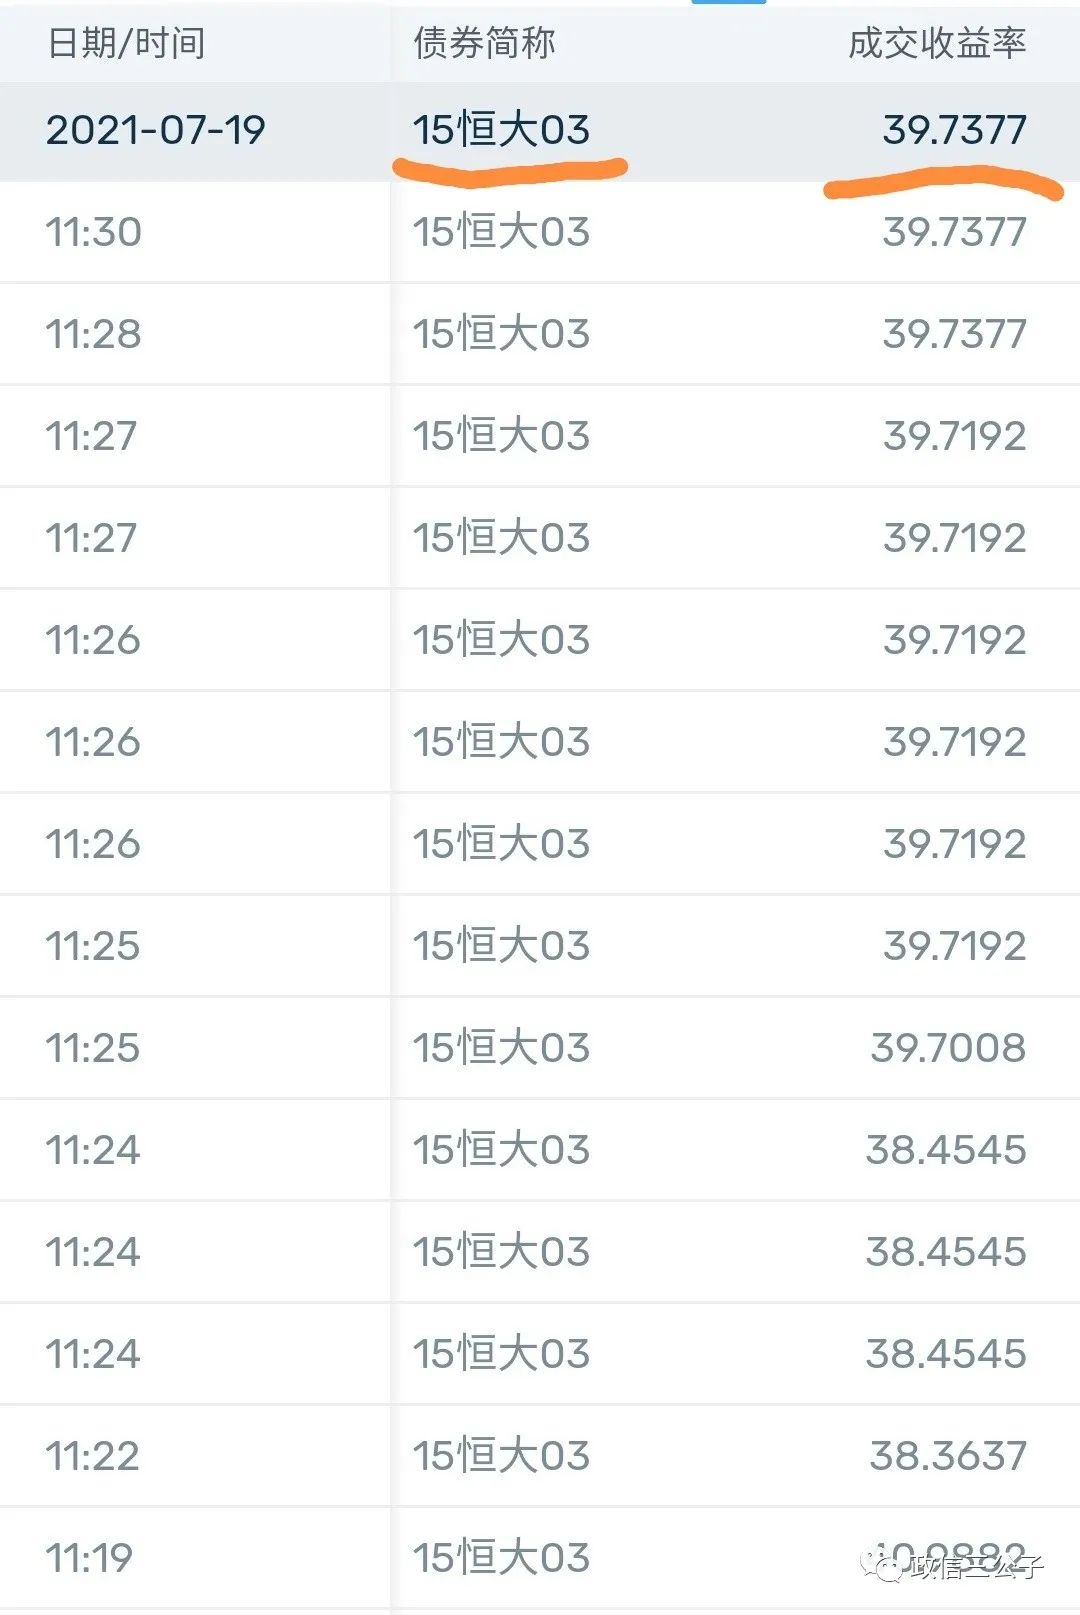Open 15恒大03 in the 11:19 row

(501, 1558)
